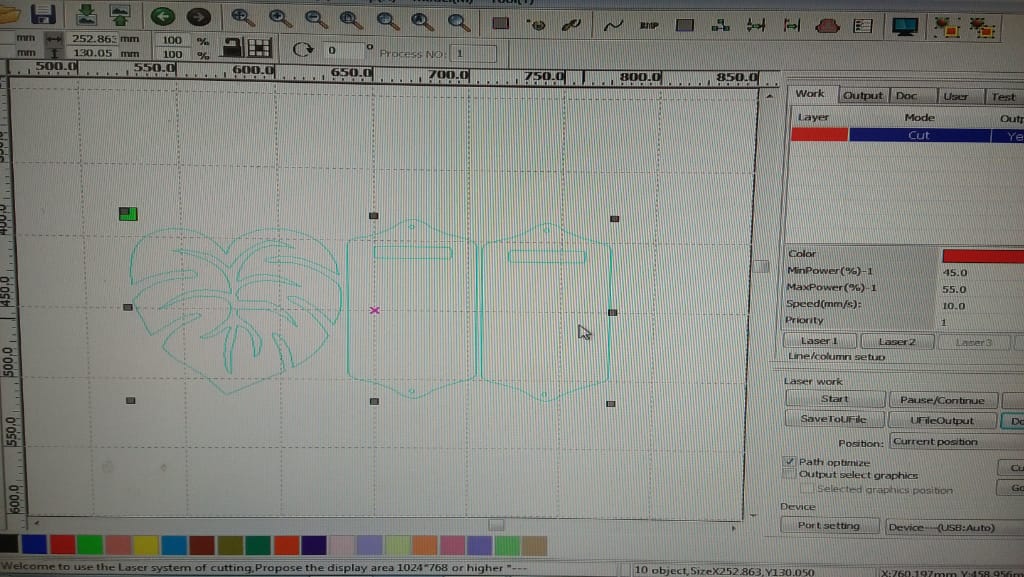Click the dark Redo forward arrow

[x=199, y=16]
